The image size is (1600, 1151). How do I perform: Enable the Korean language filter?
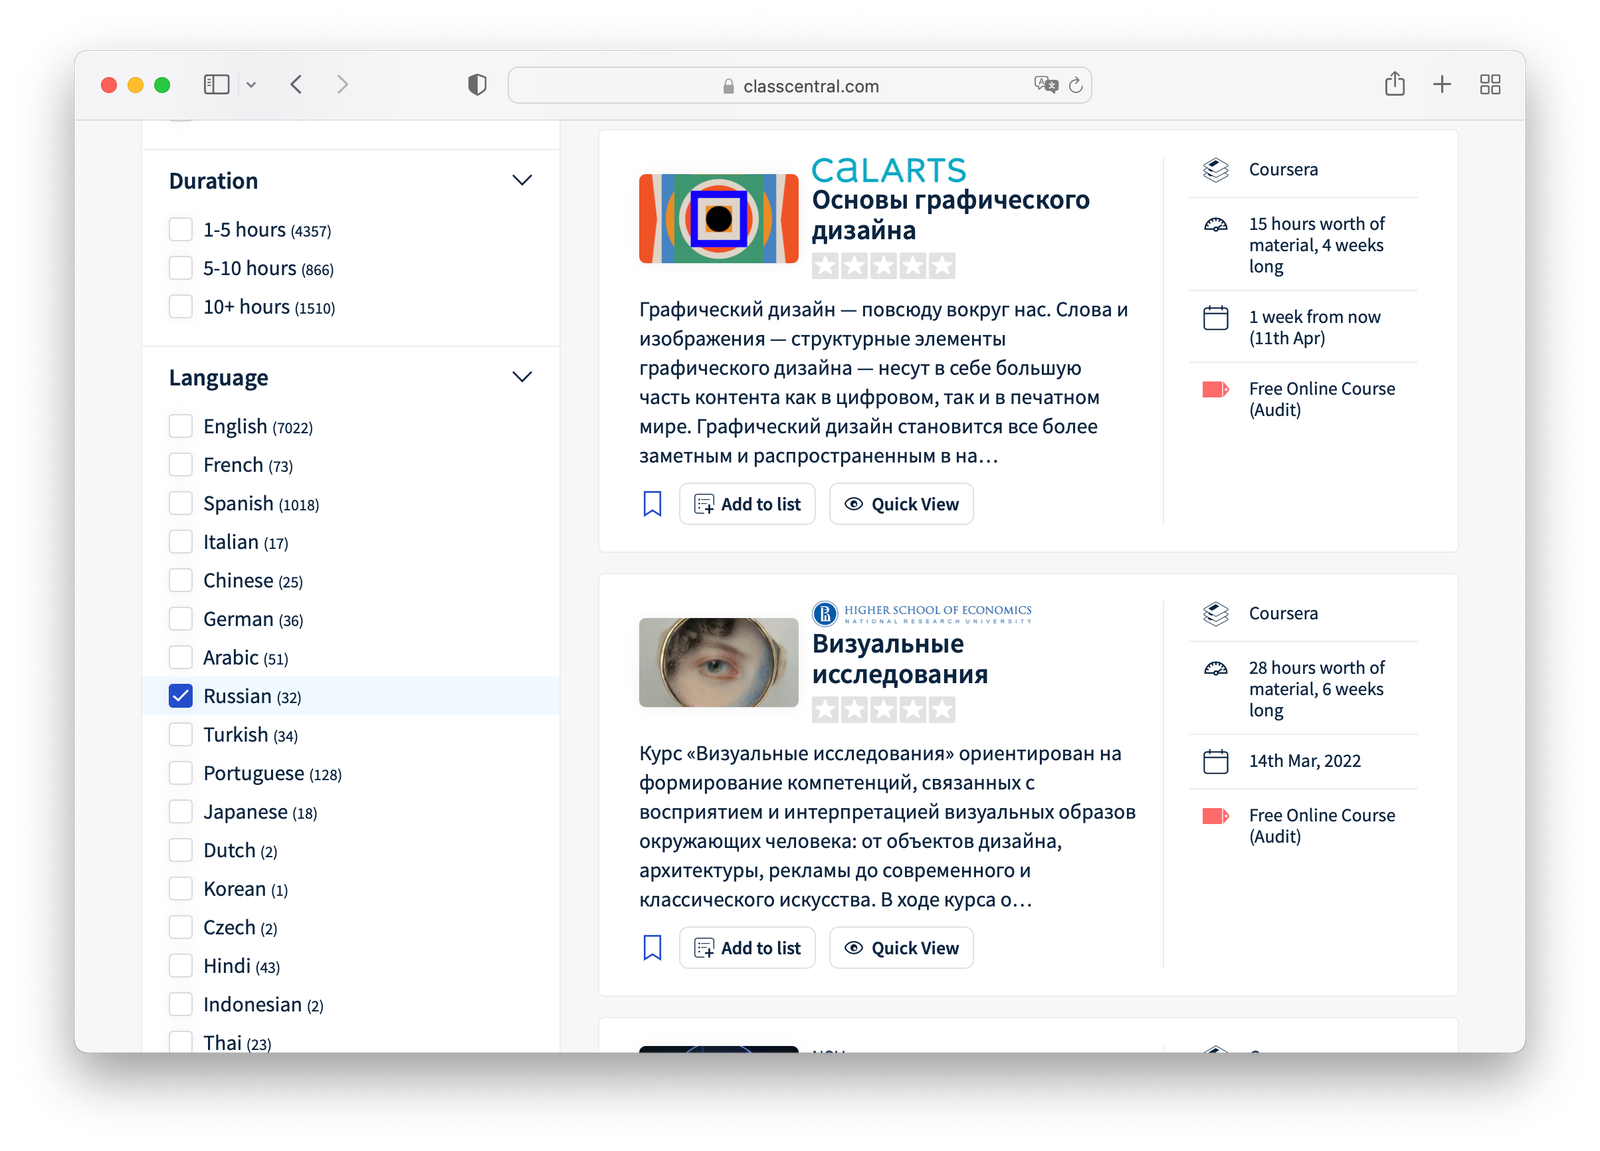point(181,889)
